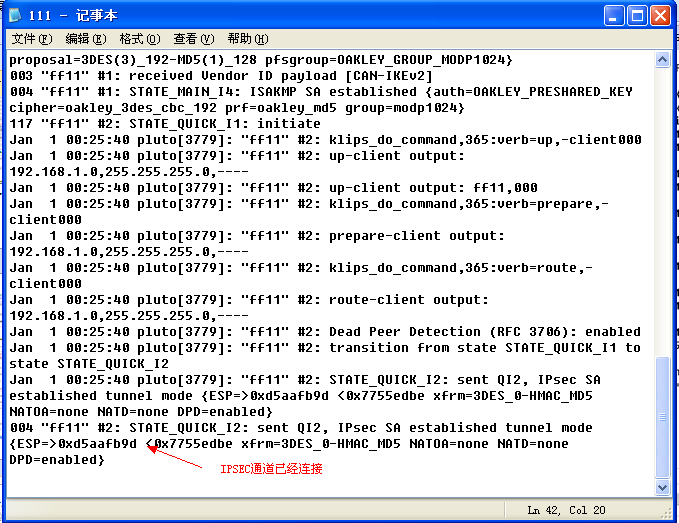This screenshot has width=679, height=523.
Task: Open the 编辑(E) menu
Action: [85, 39]
